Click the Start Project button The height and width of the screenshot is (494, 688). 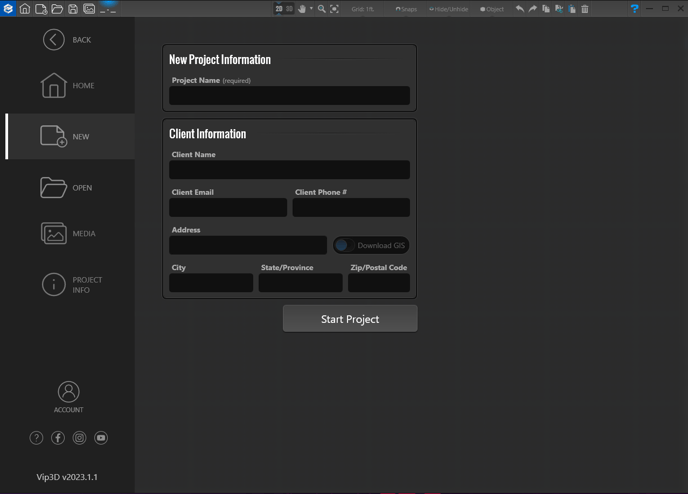click(x=350, y=319)
